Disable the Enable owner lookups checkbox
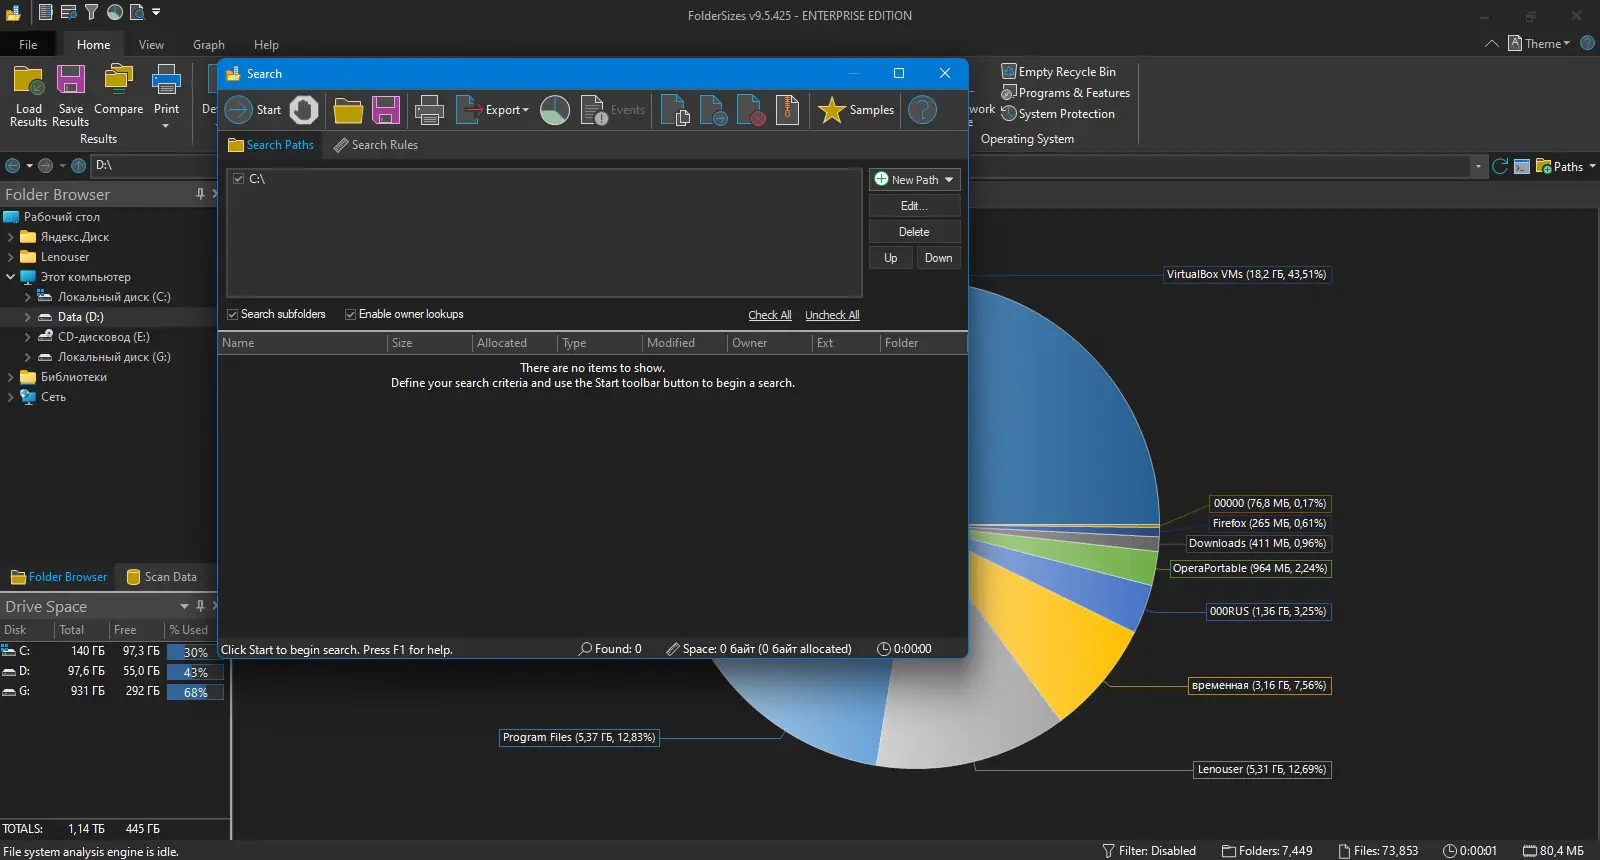1600x860 pixels. pyautogui.click(x=351, y=314)
